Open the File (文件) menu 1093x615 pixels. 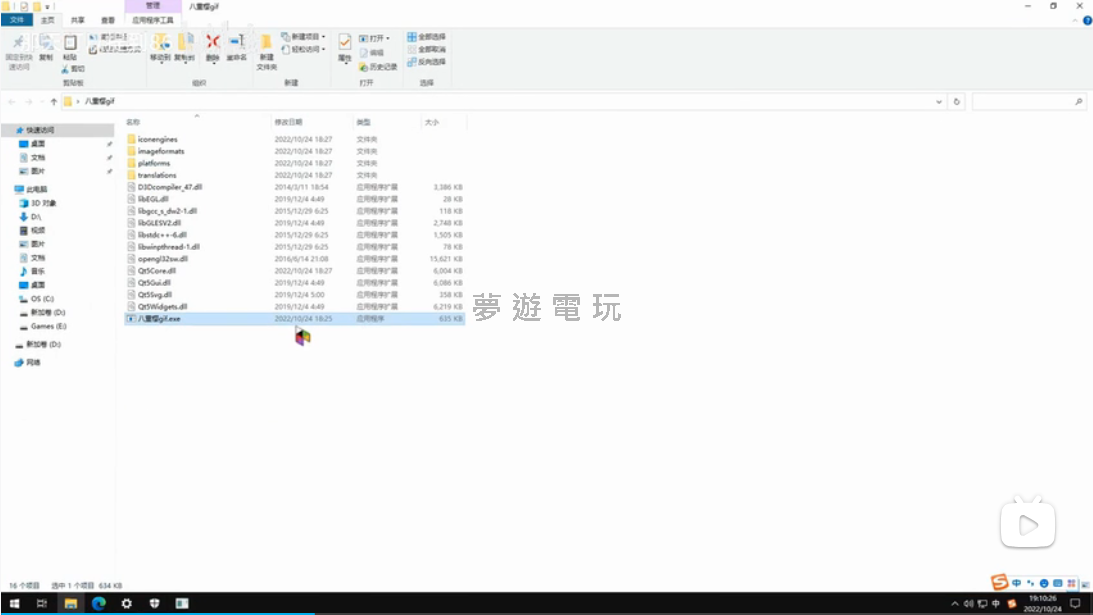click(17, 19)
